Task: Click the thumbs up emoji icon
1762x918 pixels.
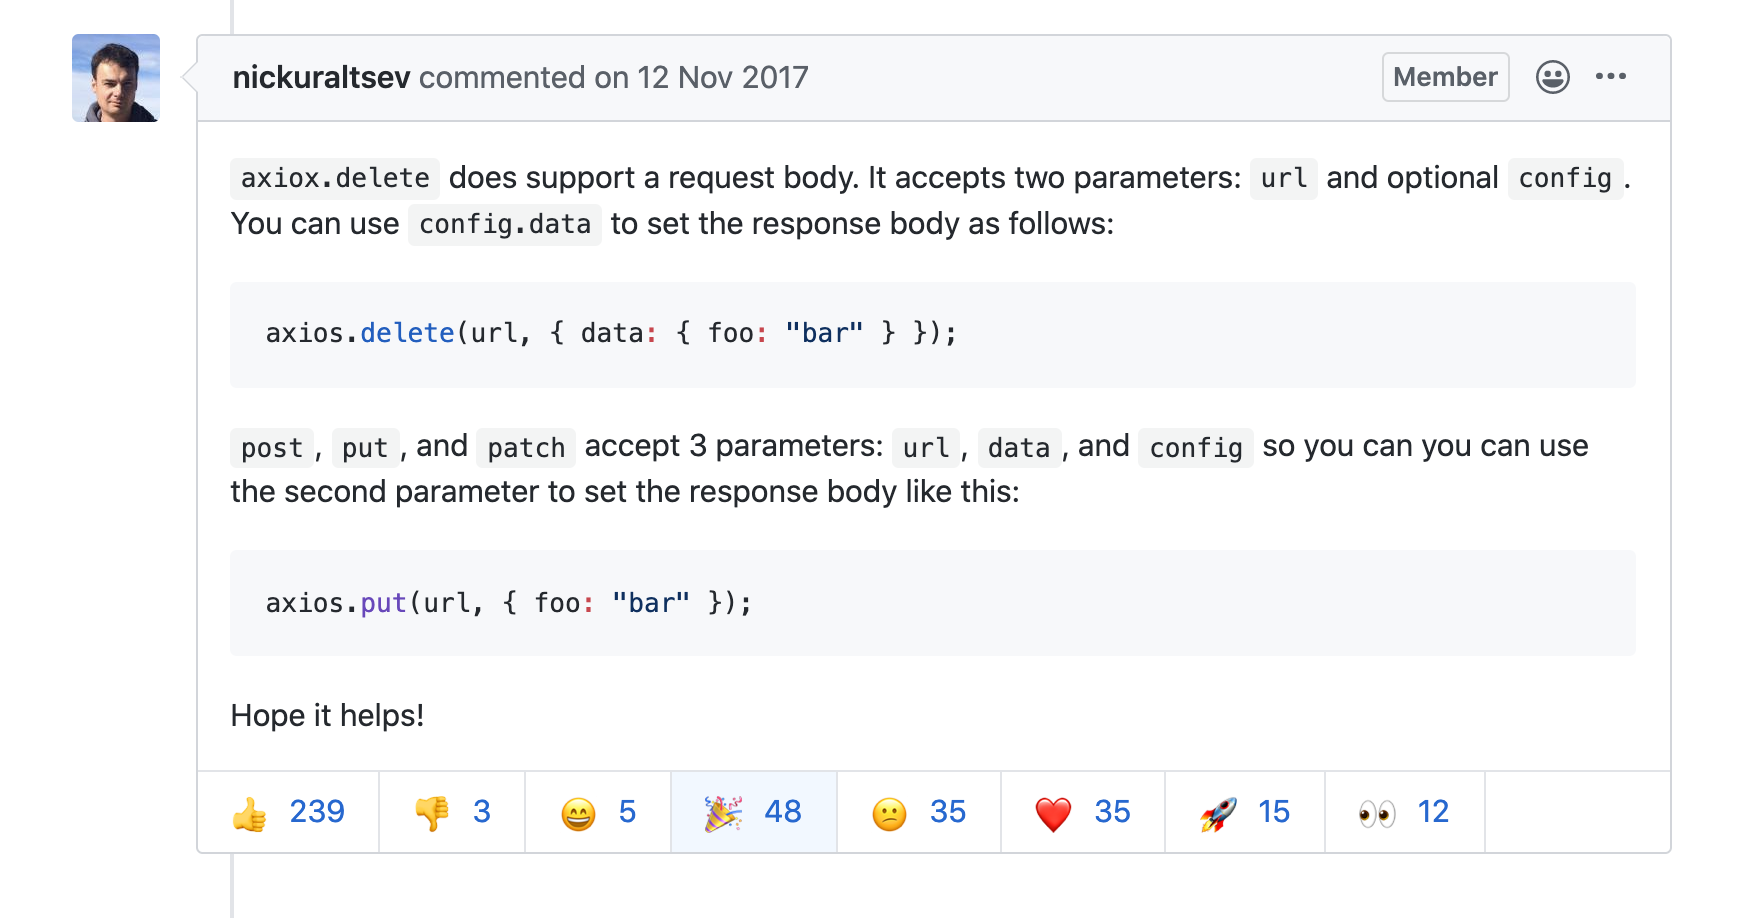Action: tap(250, 814)
